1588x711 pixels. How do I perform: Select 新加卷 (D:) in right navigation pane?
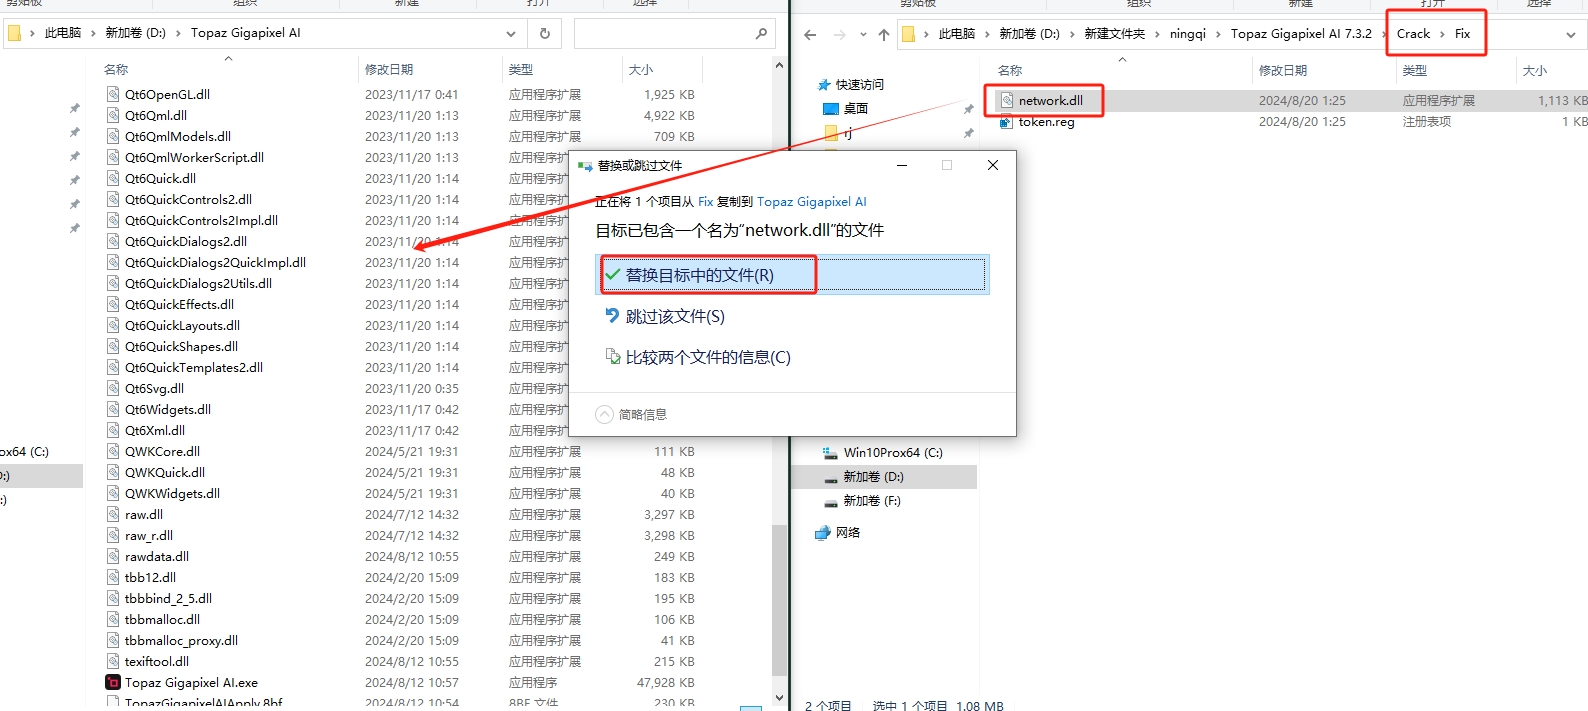pyautogui.click(x=873, y=477)
